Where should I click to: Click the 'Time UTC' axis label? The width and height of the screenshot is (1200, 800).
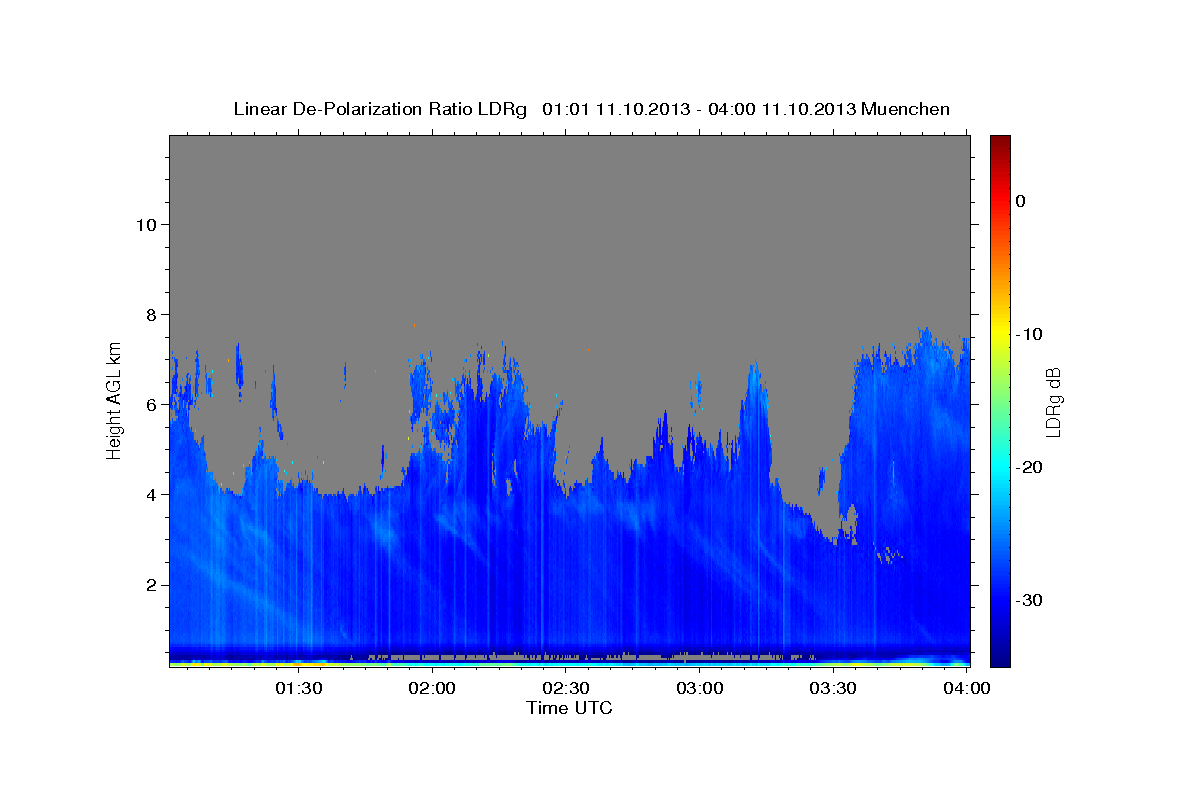[569, 708]
